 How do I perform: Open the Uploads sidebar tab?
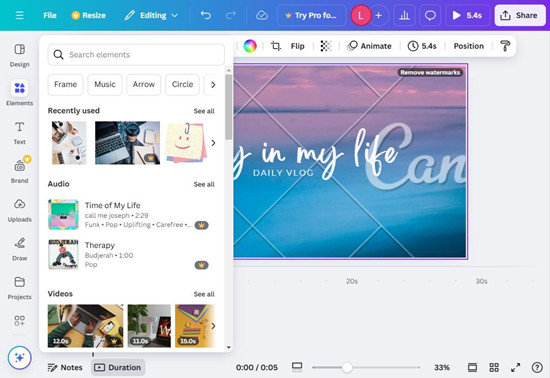point(20,210)
